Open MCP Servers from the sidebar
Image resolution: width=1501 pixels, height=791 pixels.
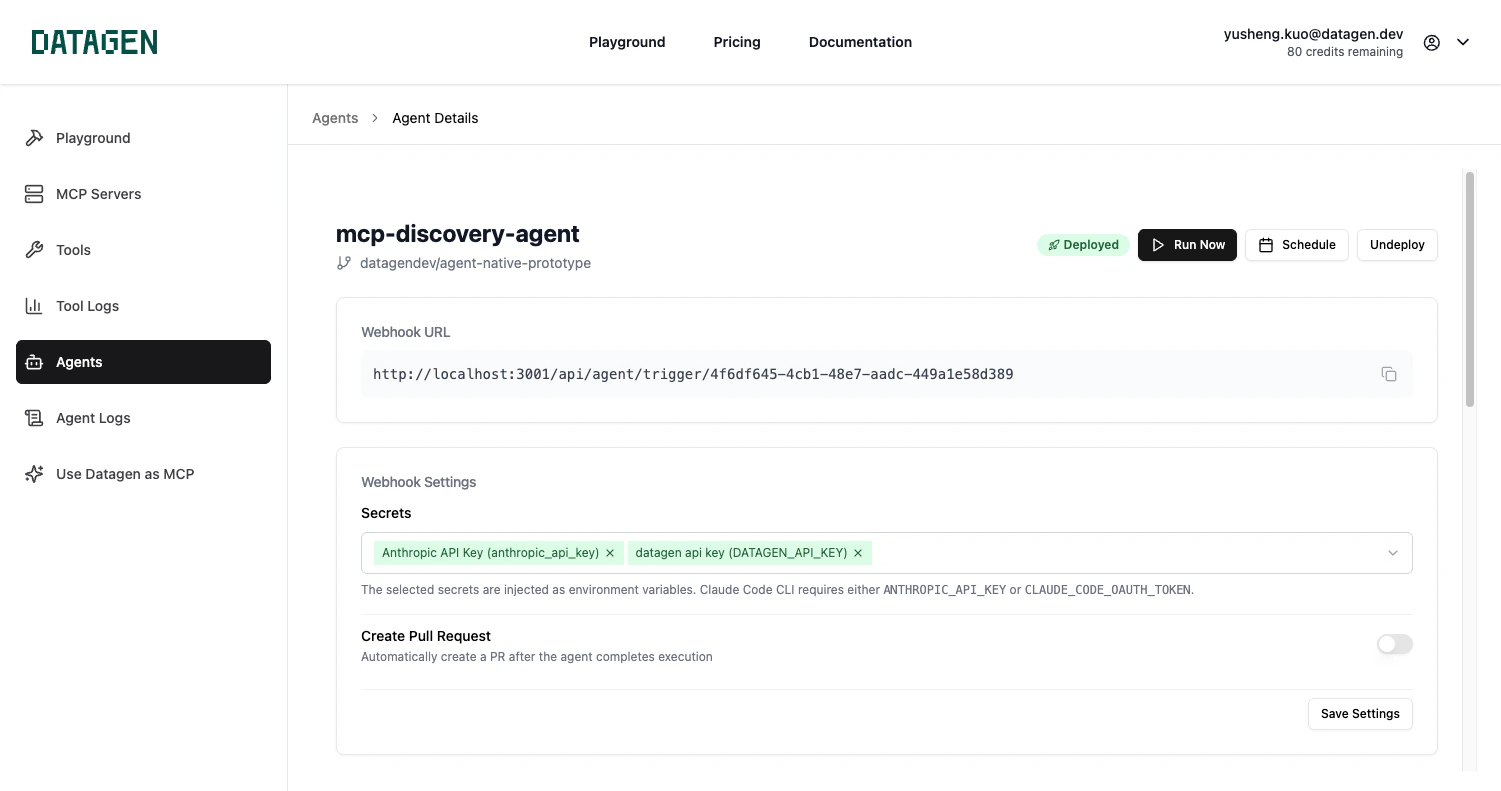[33, 193]
